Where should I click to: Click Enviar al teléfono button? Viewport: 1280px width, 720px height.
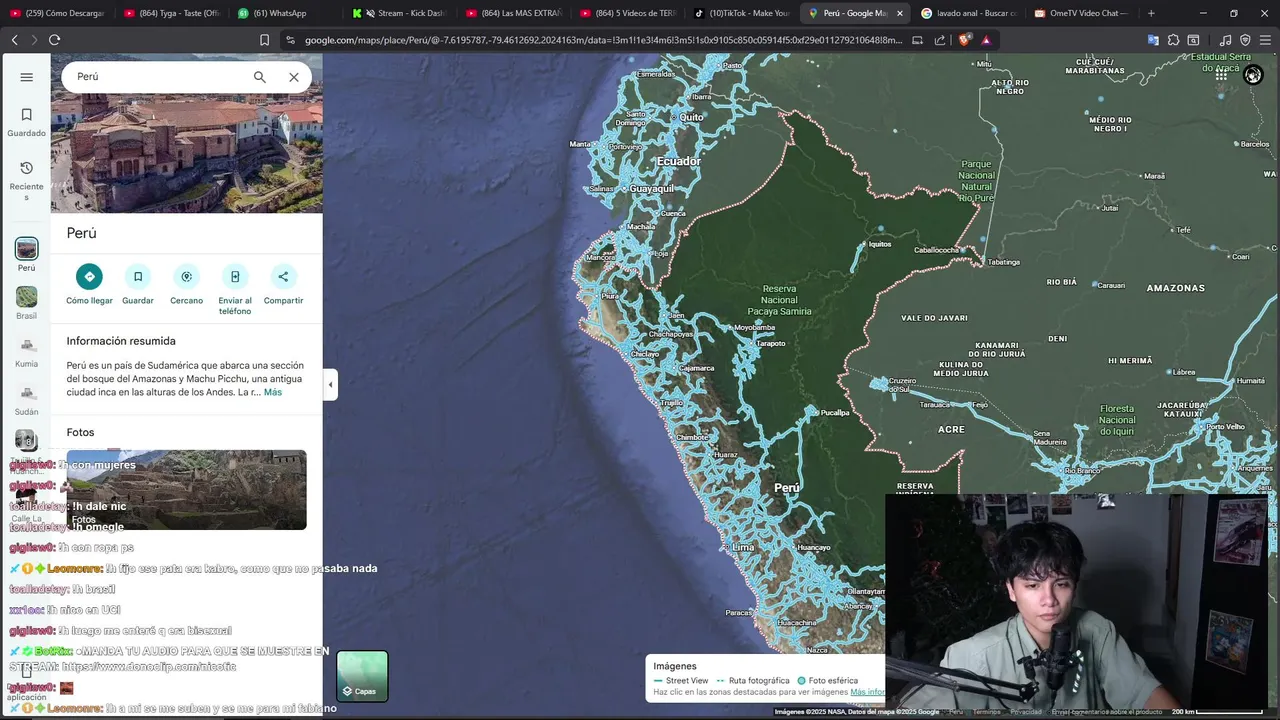pyautogui.click(x=235, y=289)
